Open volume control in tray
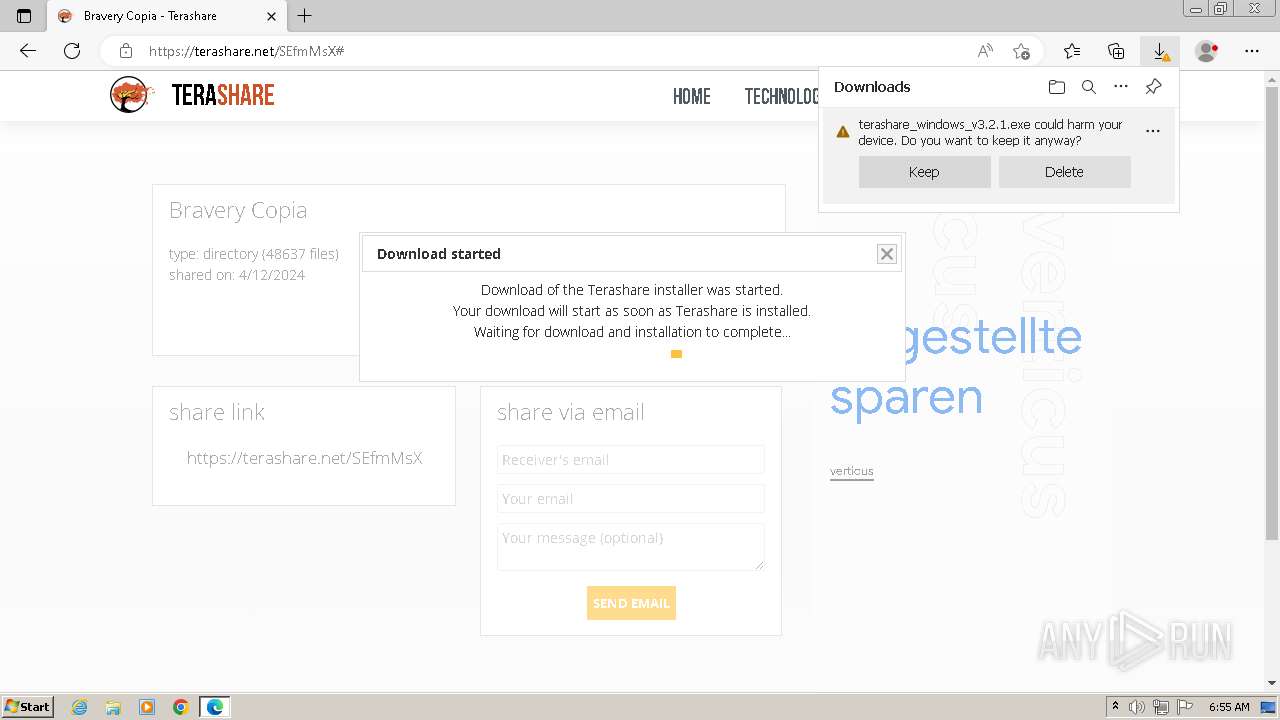The height and width of the screenshot is (720, 1280). click(x=1137, y=707)
